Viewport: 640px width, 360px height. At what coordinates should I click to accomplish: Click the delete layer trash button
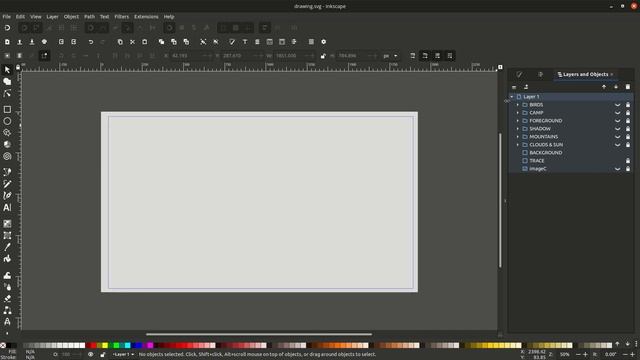coord(628,87)
